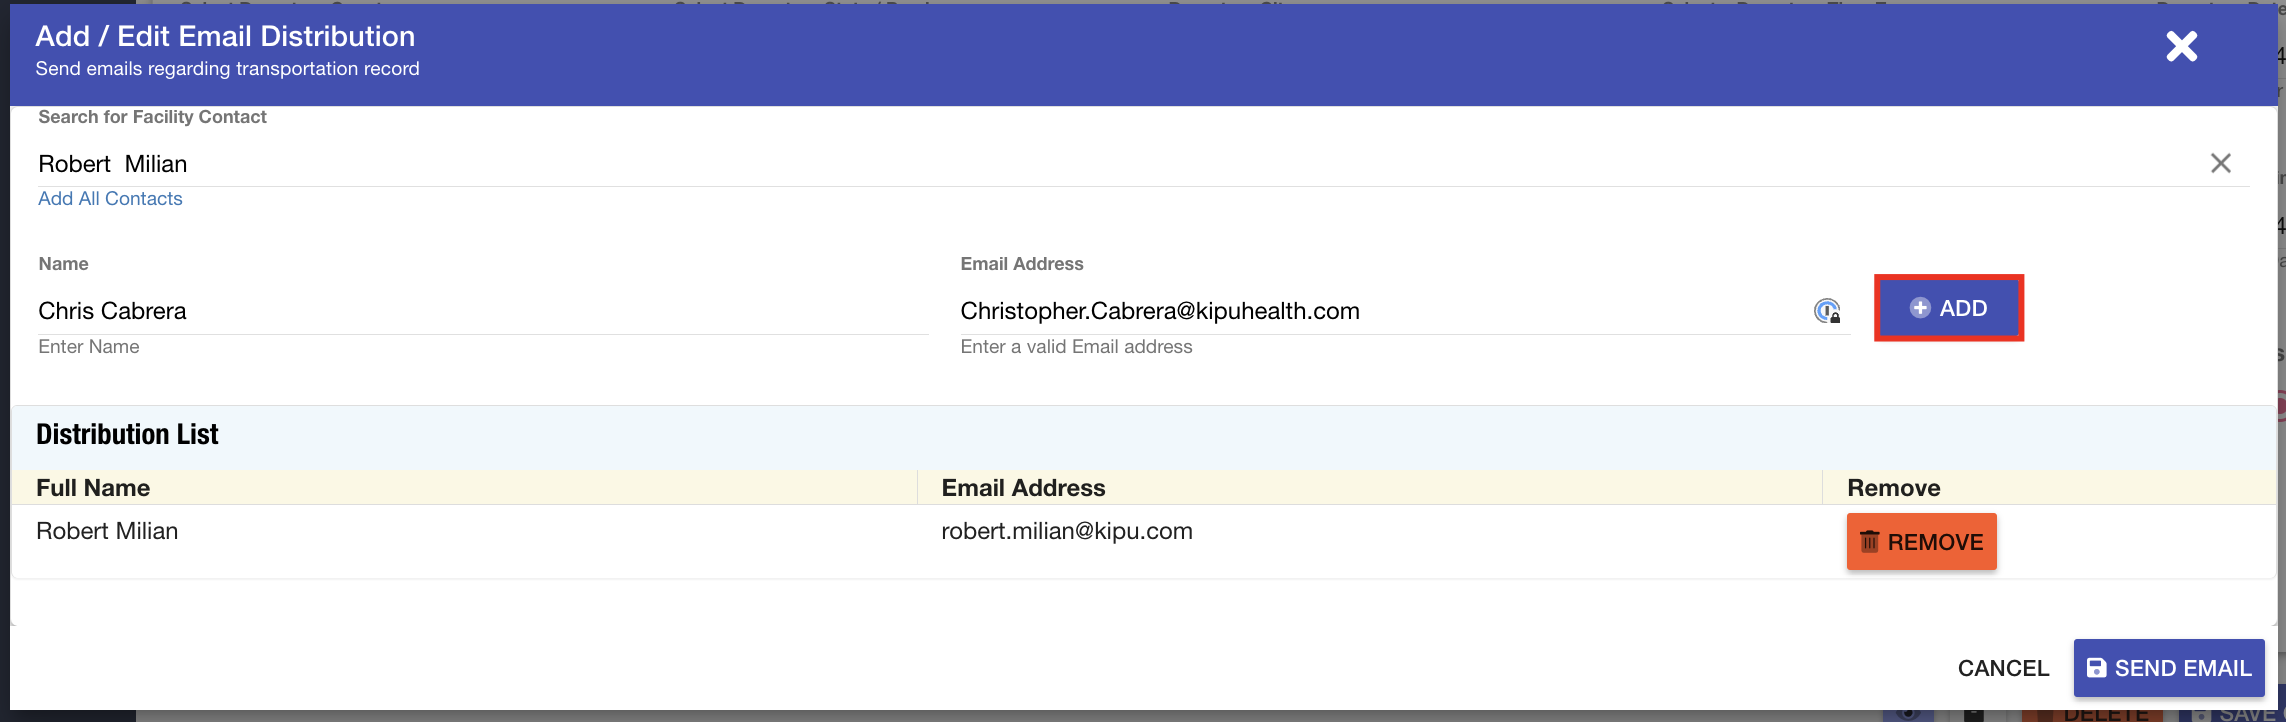Clear the facility contact search field

2220,163
